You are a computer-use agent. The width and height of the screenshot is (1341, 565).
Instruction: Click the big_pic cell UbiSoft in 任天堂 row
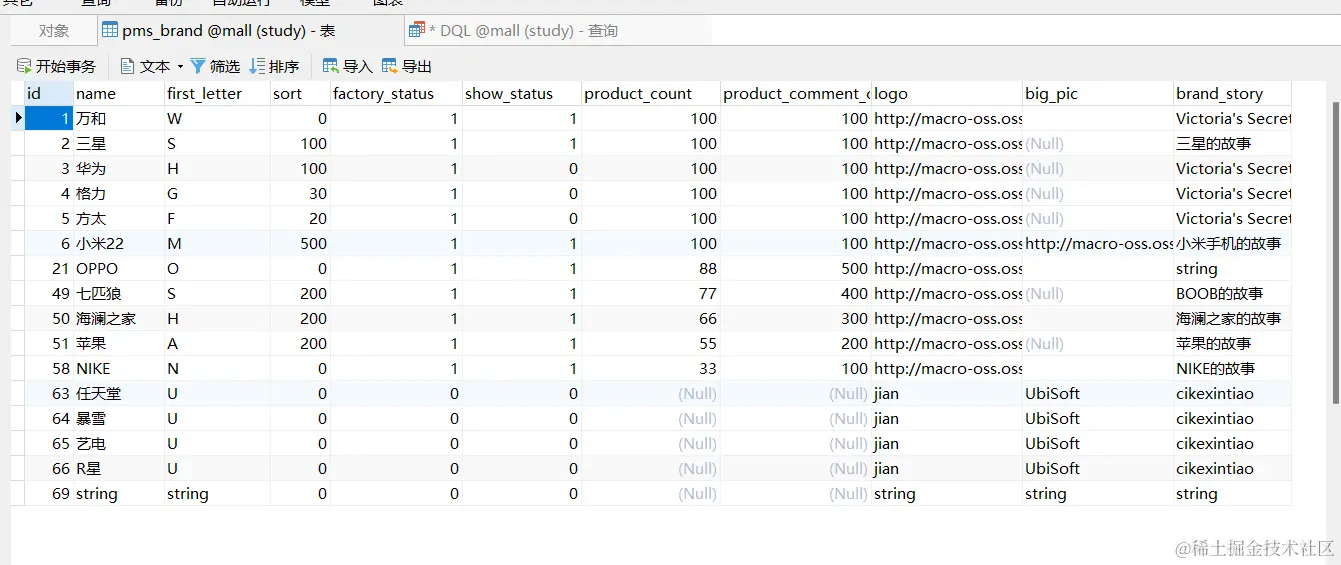click(x=1098, y=393)
